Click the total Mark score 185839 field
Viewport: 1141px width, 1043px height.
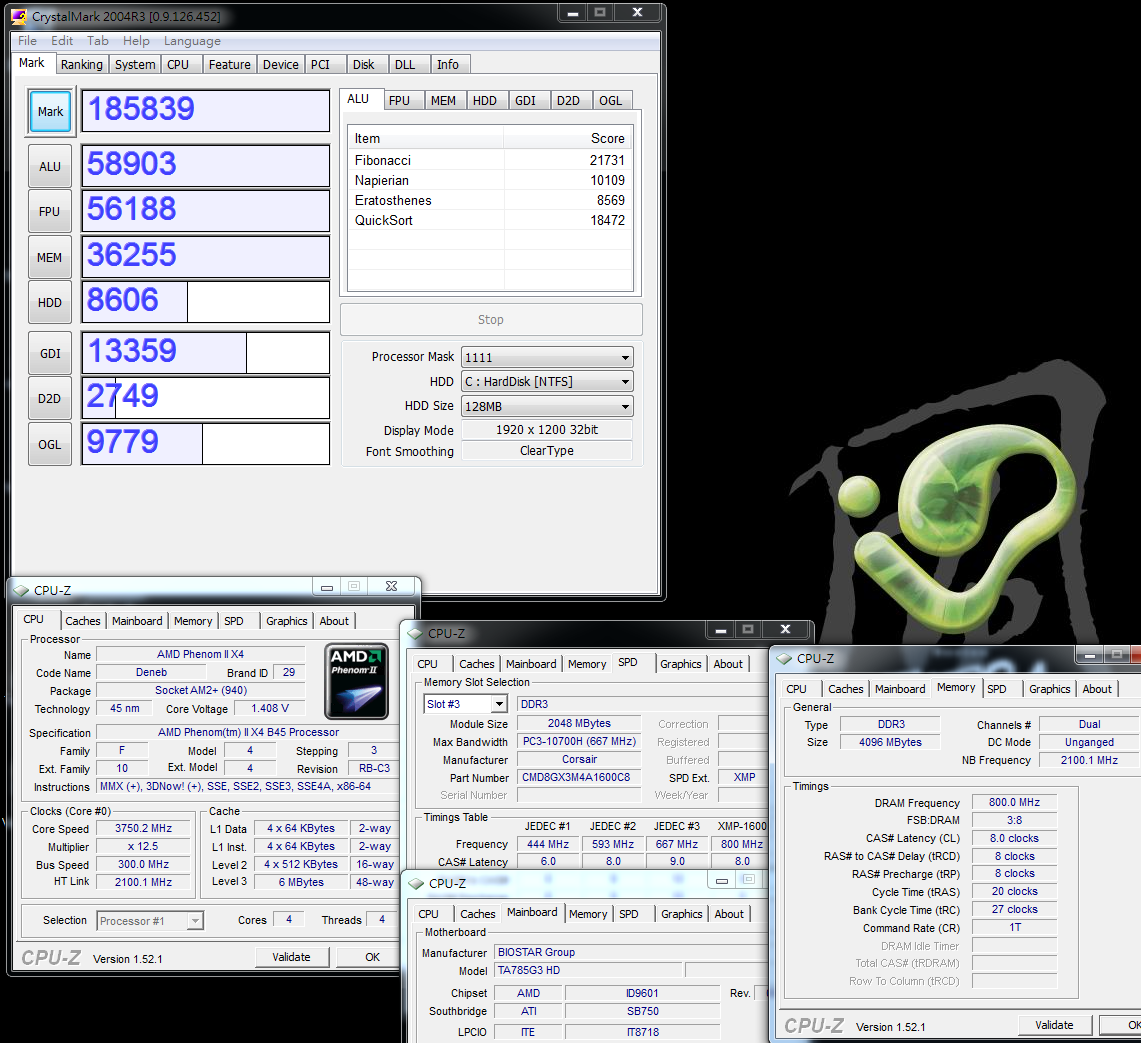point(205,111)
